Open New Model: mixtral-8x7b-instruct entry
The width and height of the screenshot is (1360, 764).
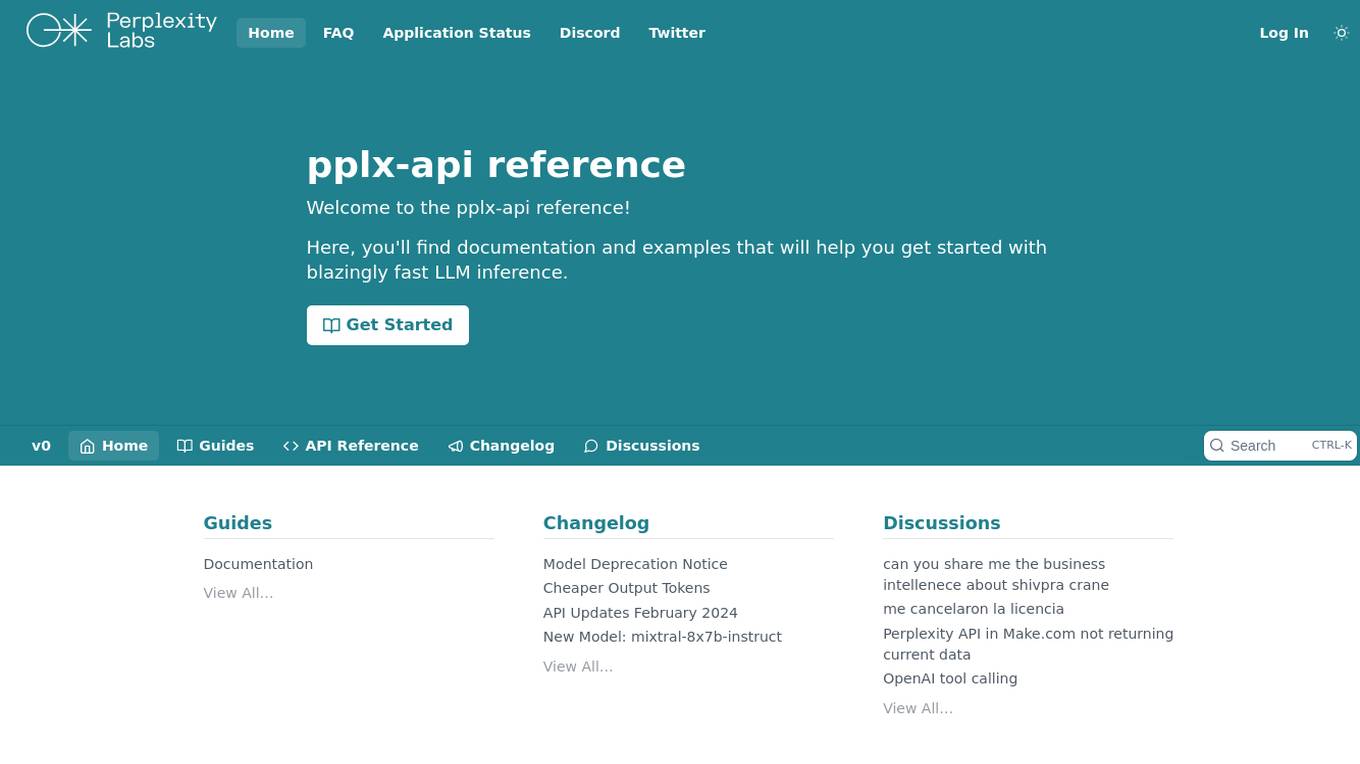pyautogui.click(x=662, y=637)
